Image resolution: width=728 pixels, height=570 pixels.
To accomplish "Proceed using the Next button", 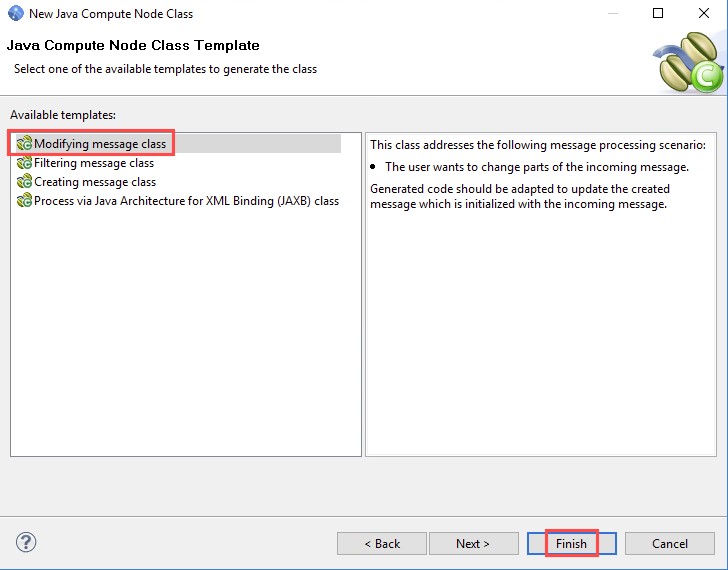I will click(x=474, y=544).
